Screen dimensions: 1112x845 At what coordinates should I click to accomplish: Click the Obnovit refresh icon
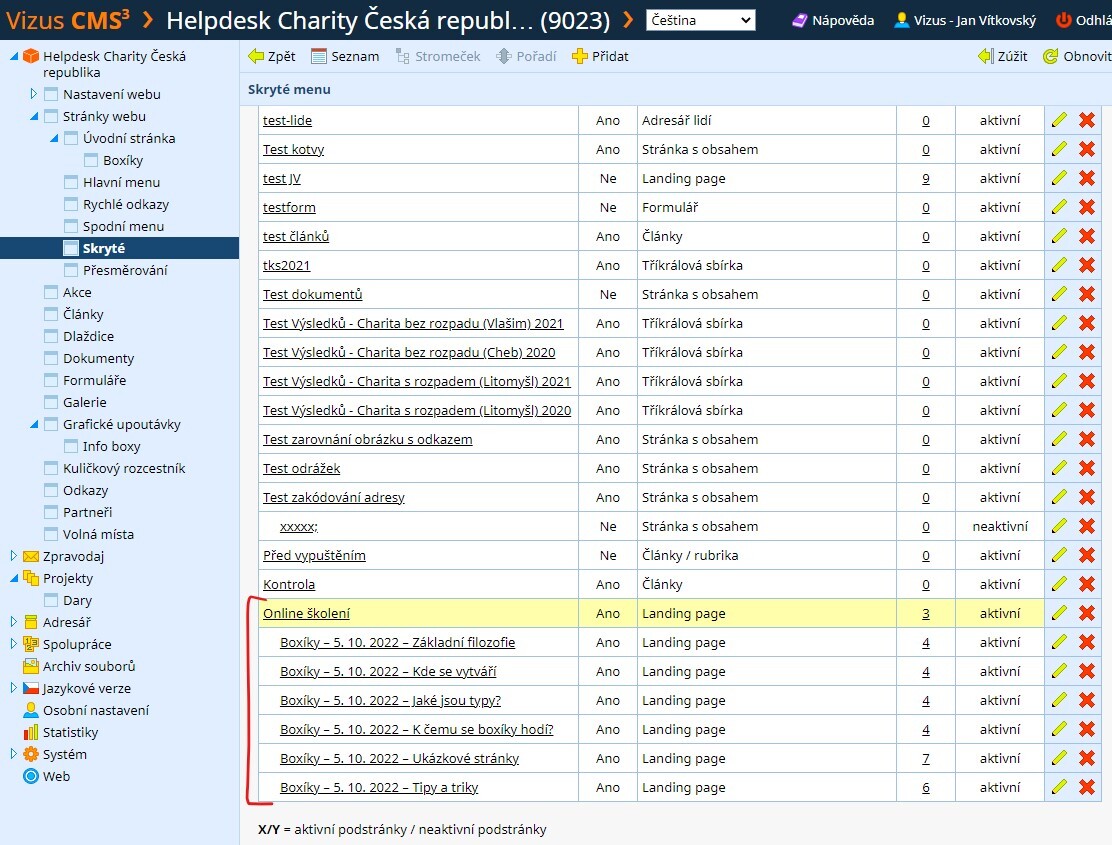point(1050,56)
